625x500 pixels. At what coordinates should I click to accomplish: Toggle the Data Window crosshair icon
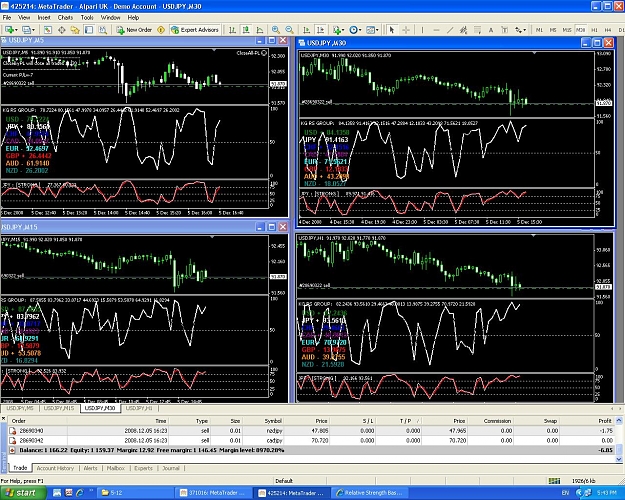(62, 30)
